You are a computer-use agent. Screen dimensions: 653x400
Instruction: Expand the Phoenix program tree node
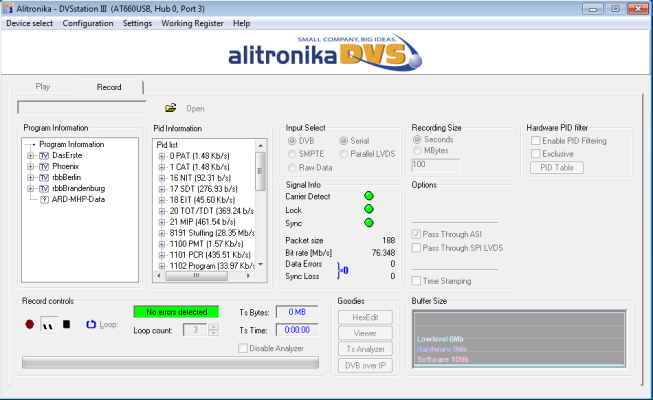tap(31, 166)
